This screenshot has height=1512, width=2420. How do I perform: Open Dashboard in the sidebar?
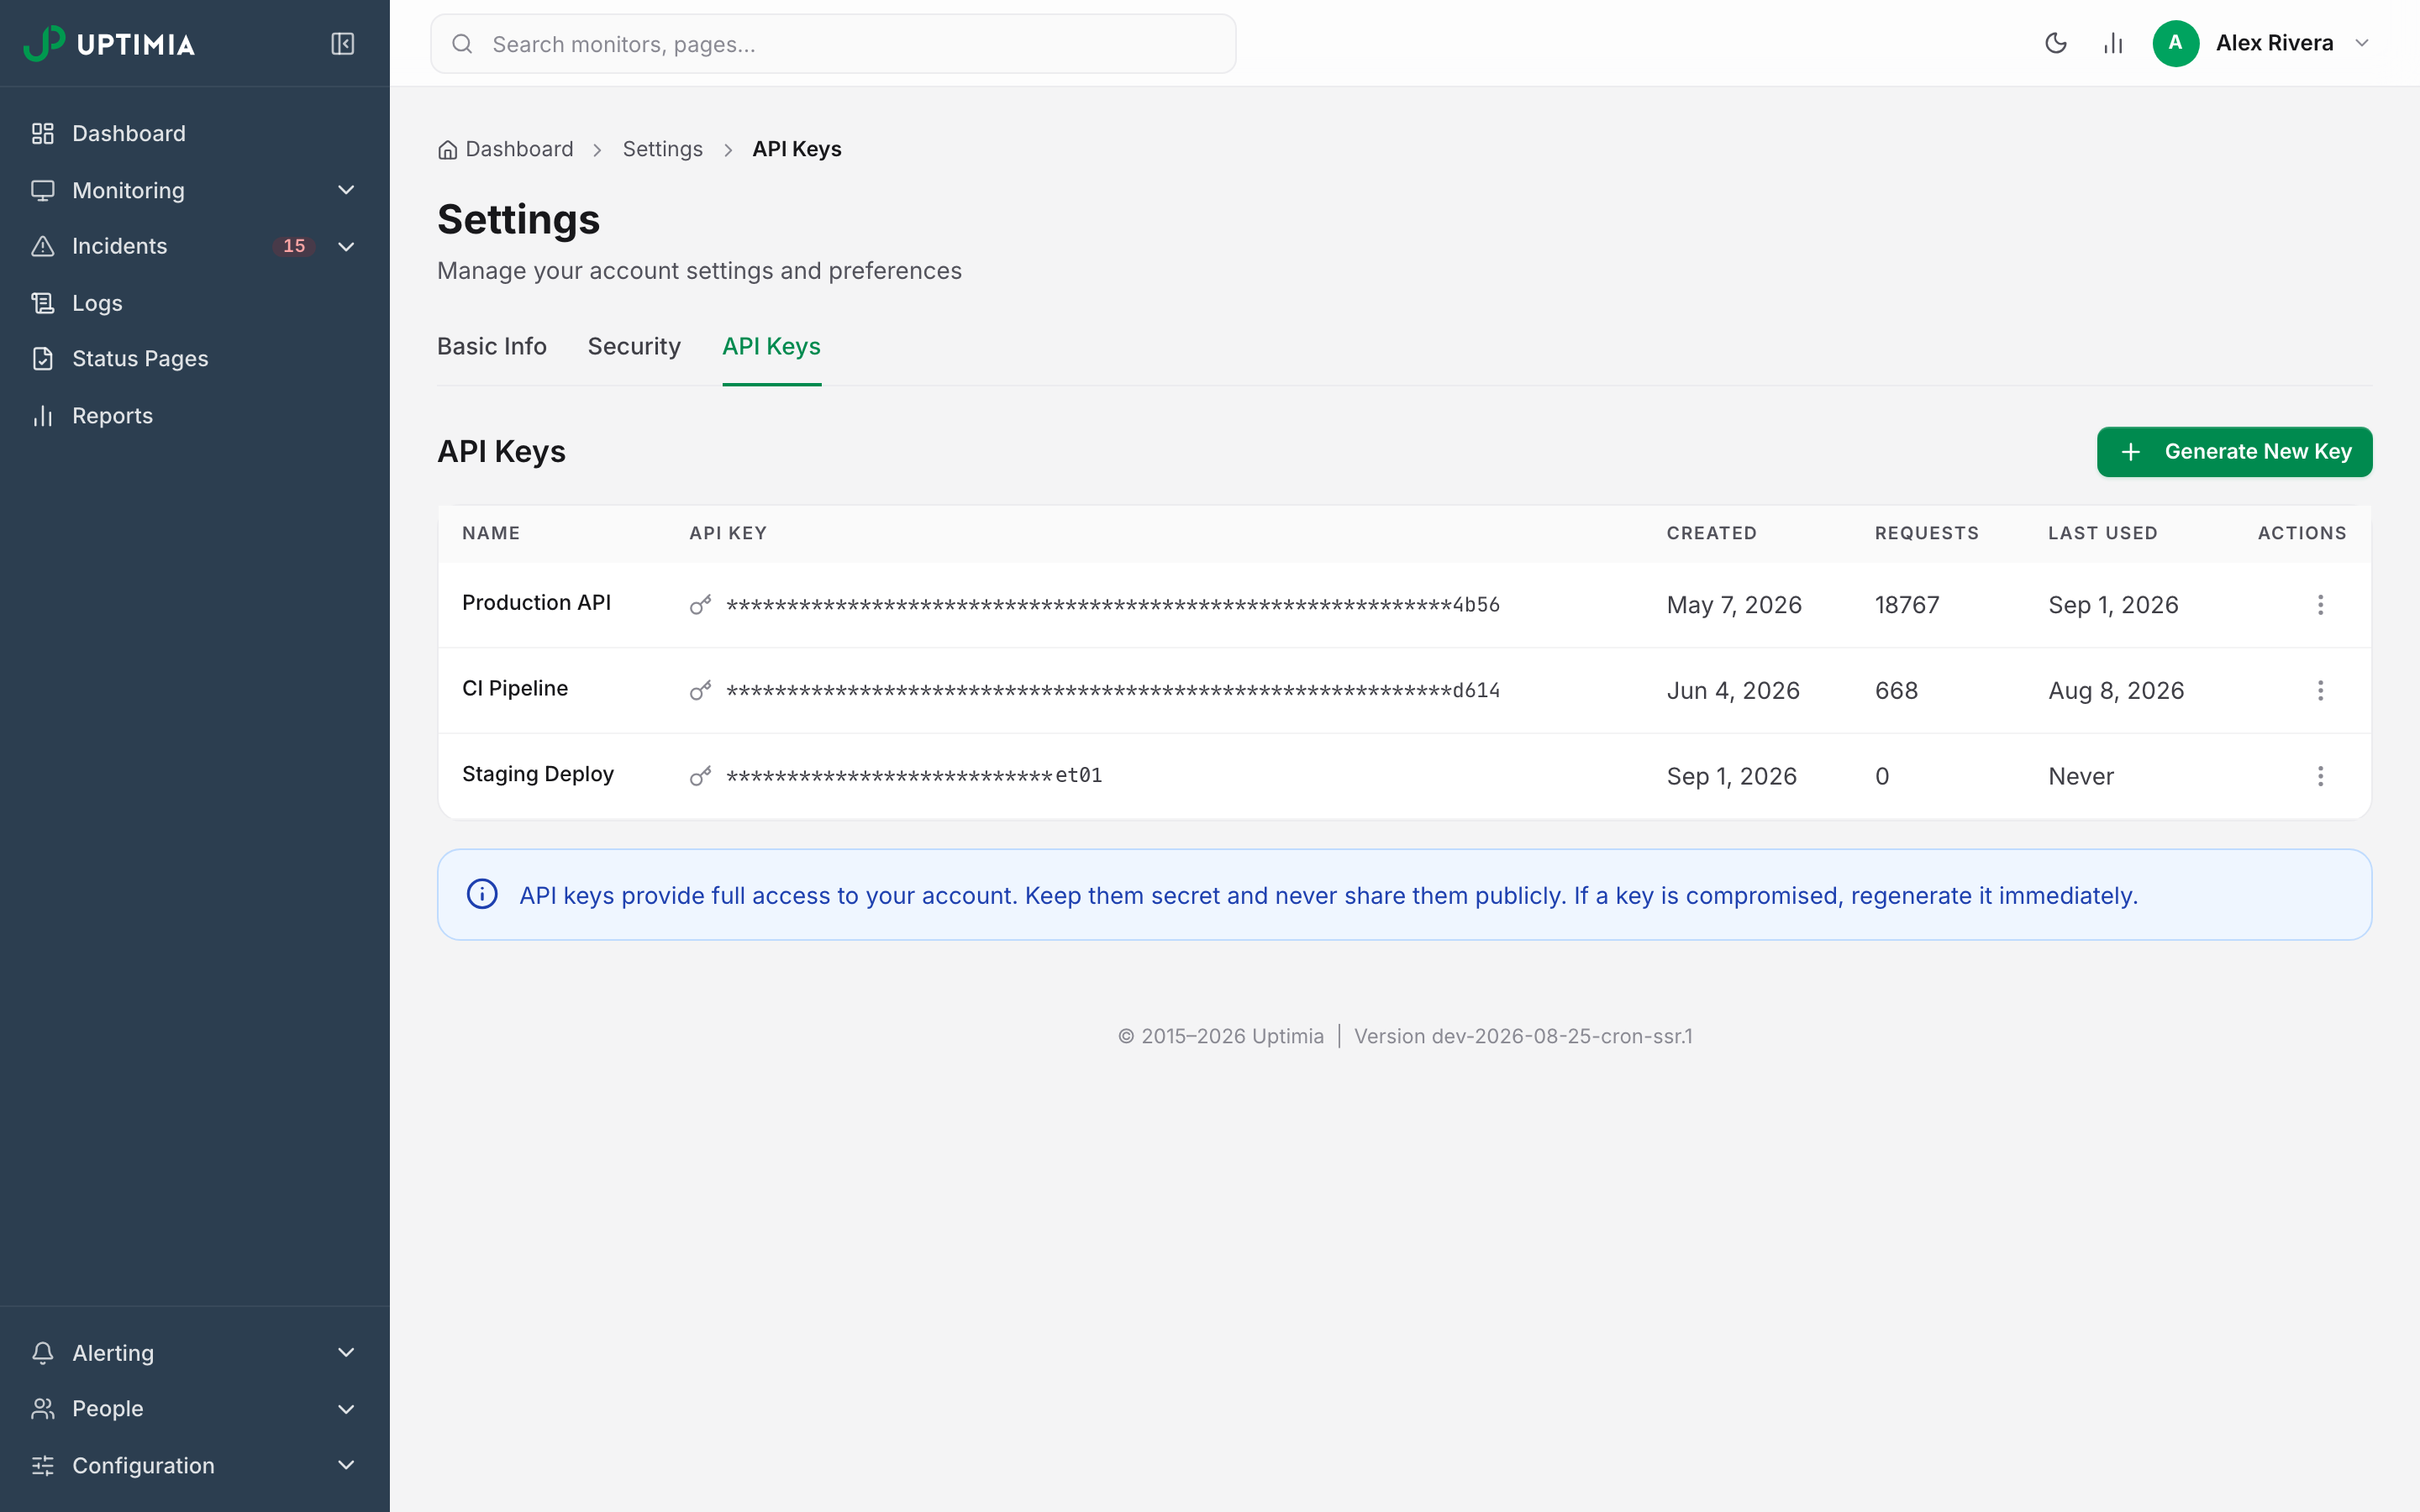195,133
